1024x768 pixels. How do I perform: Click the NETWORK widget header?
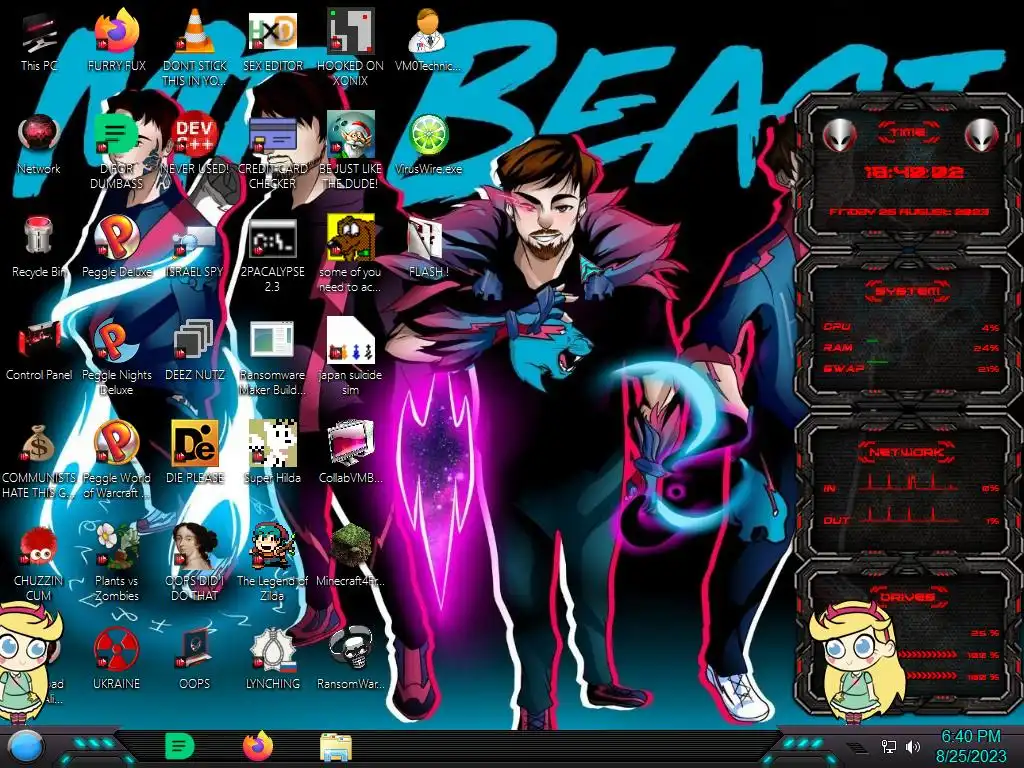click(x=906, y=452)
